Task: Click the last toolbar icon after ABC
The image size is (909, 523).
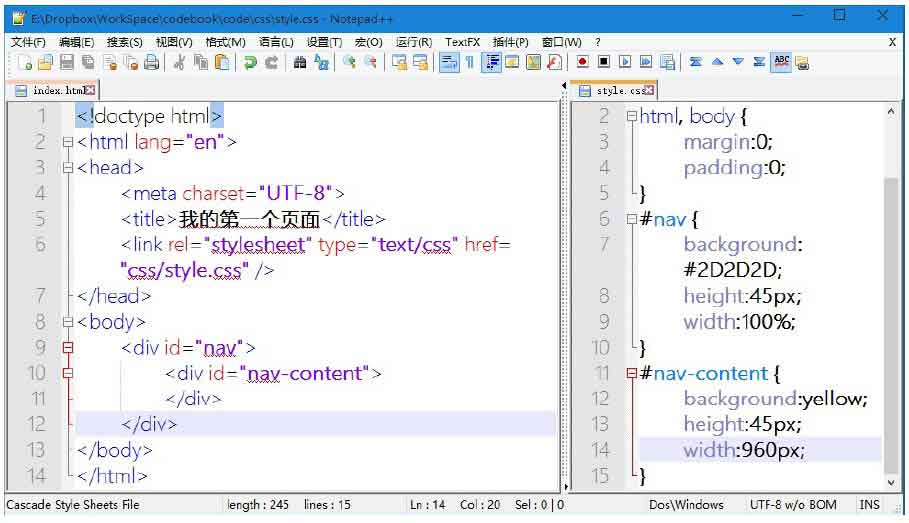Action: [802, 62]
